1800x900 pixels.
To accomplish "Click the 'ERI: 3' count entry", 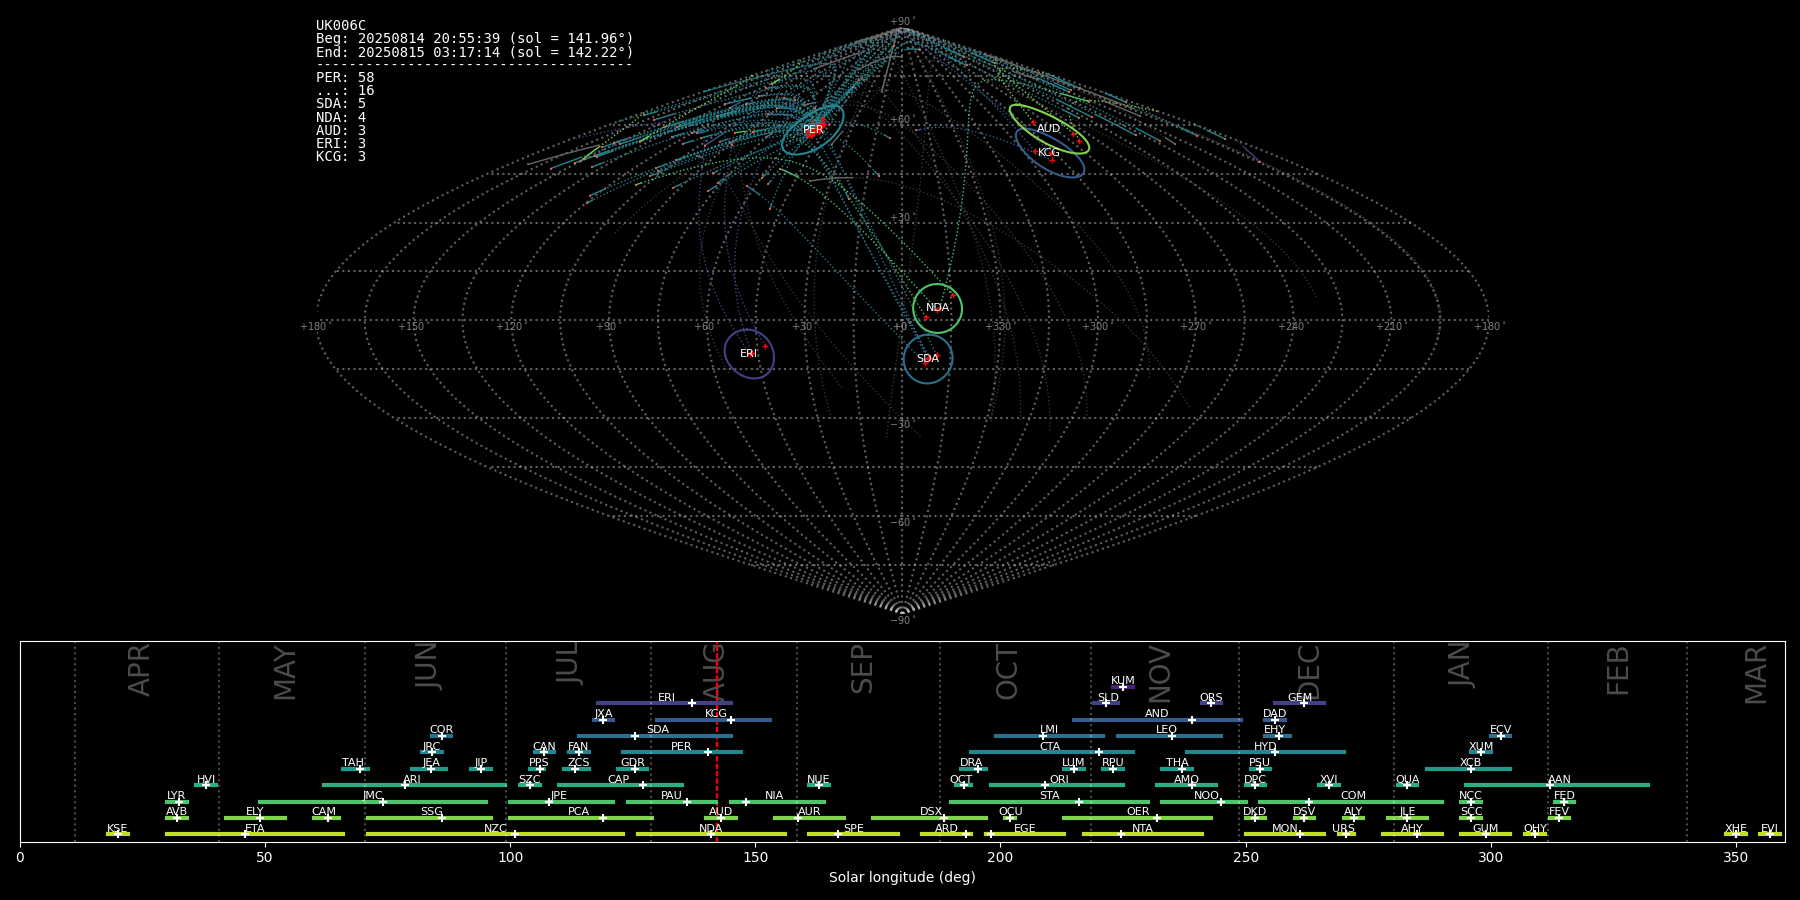I will click(x=341, y=143).
